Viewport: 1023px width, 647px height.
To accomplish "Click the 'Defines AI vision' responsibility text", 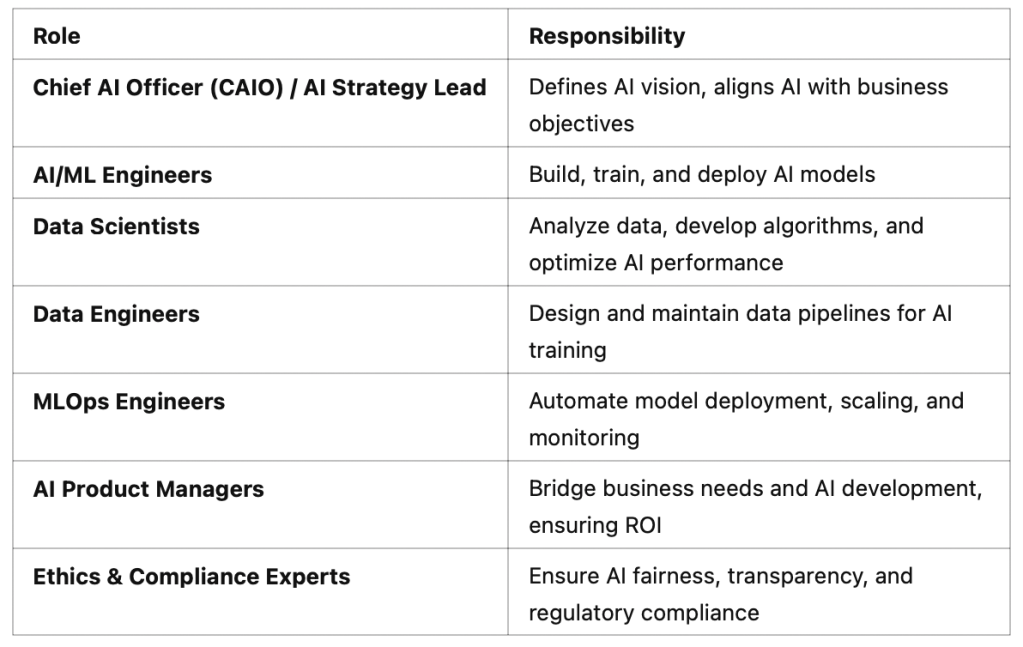I will click(x=738, y=87).
